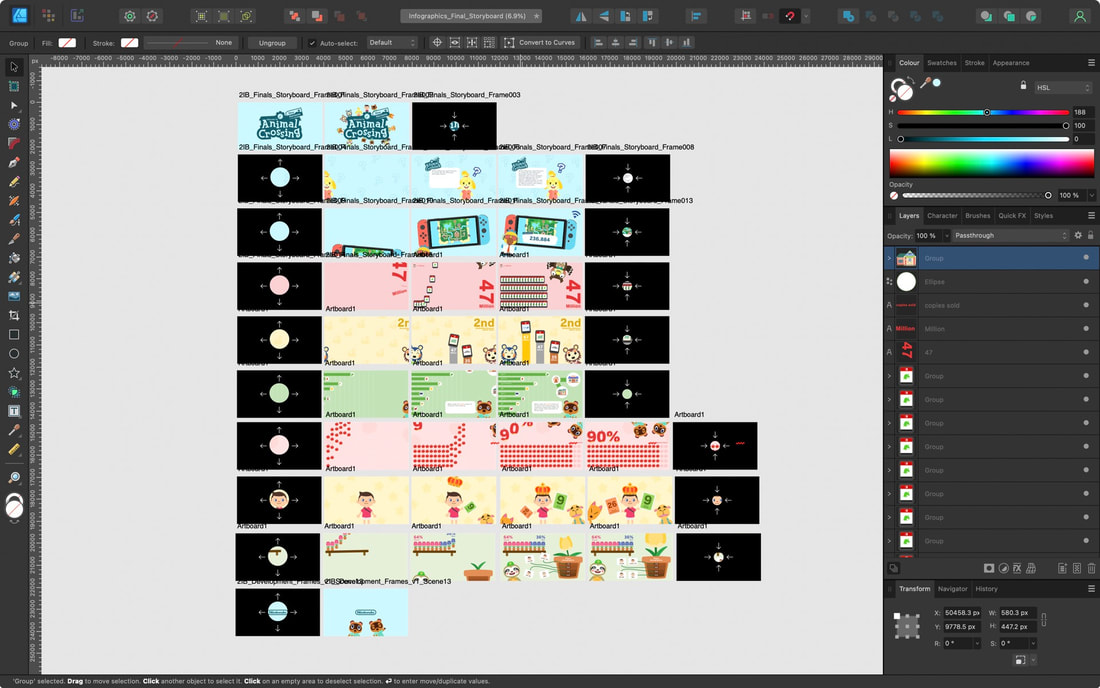Click the X position input field
Screen dimensions: 1100x688
(962, 612)
